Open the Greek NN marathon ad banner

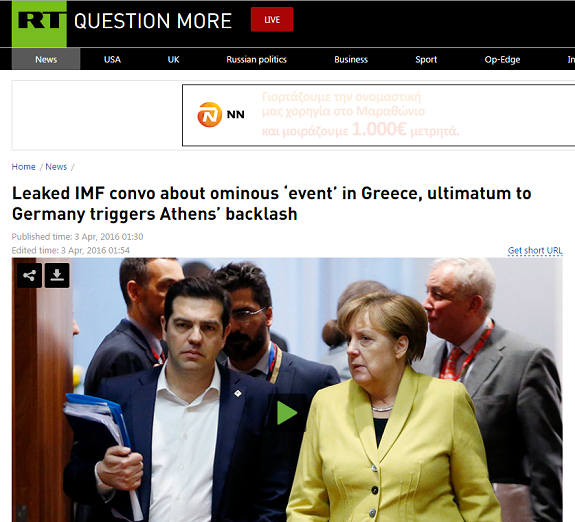[378, 115]
